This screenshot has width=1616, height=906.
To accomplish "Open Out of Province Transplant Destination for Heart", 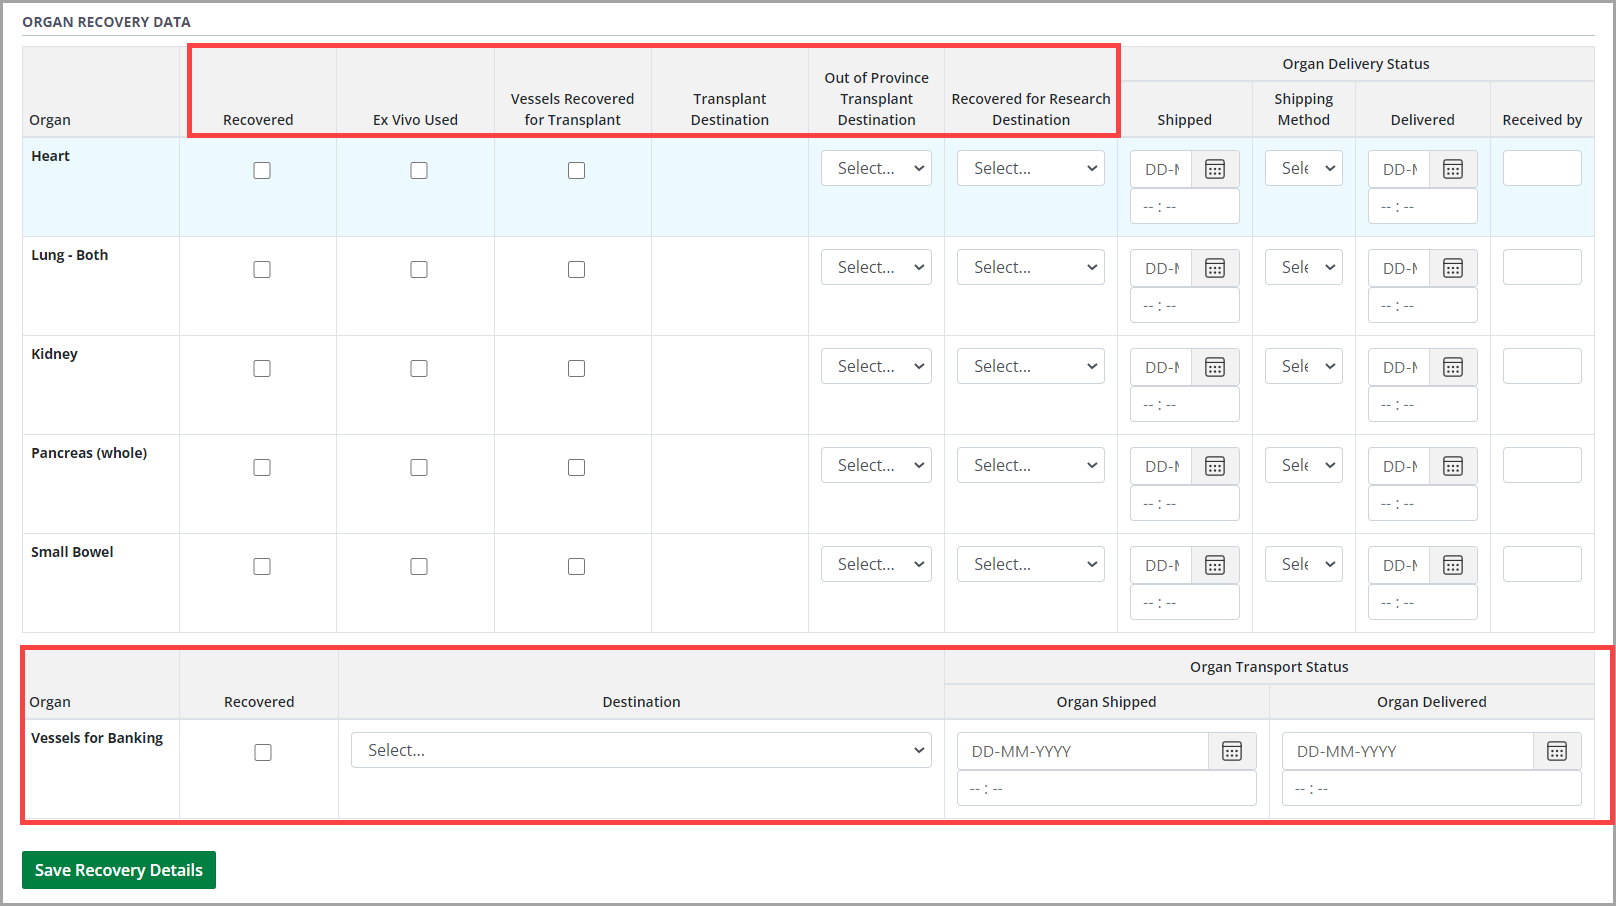I will coord(876,167).
